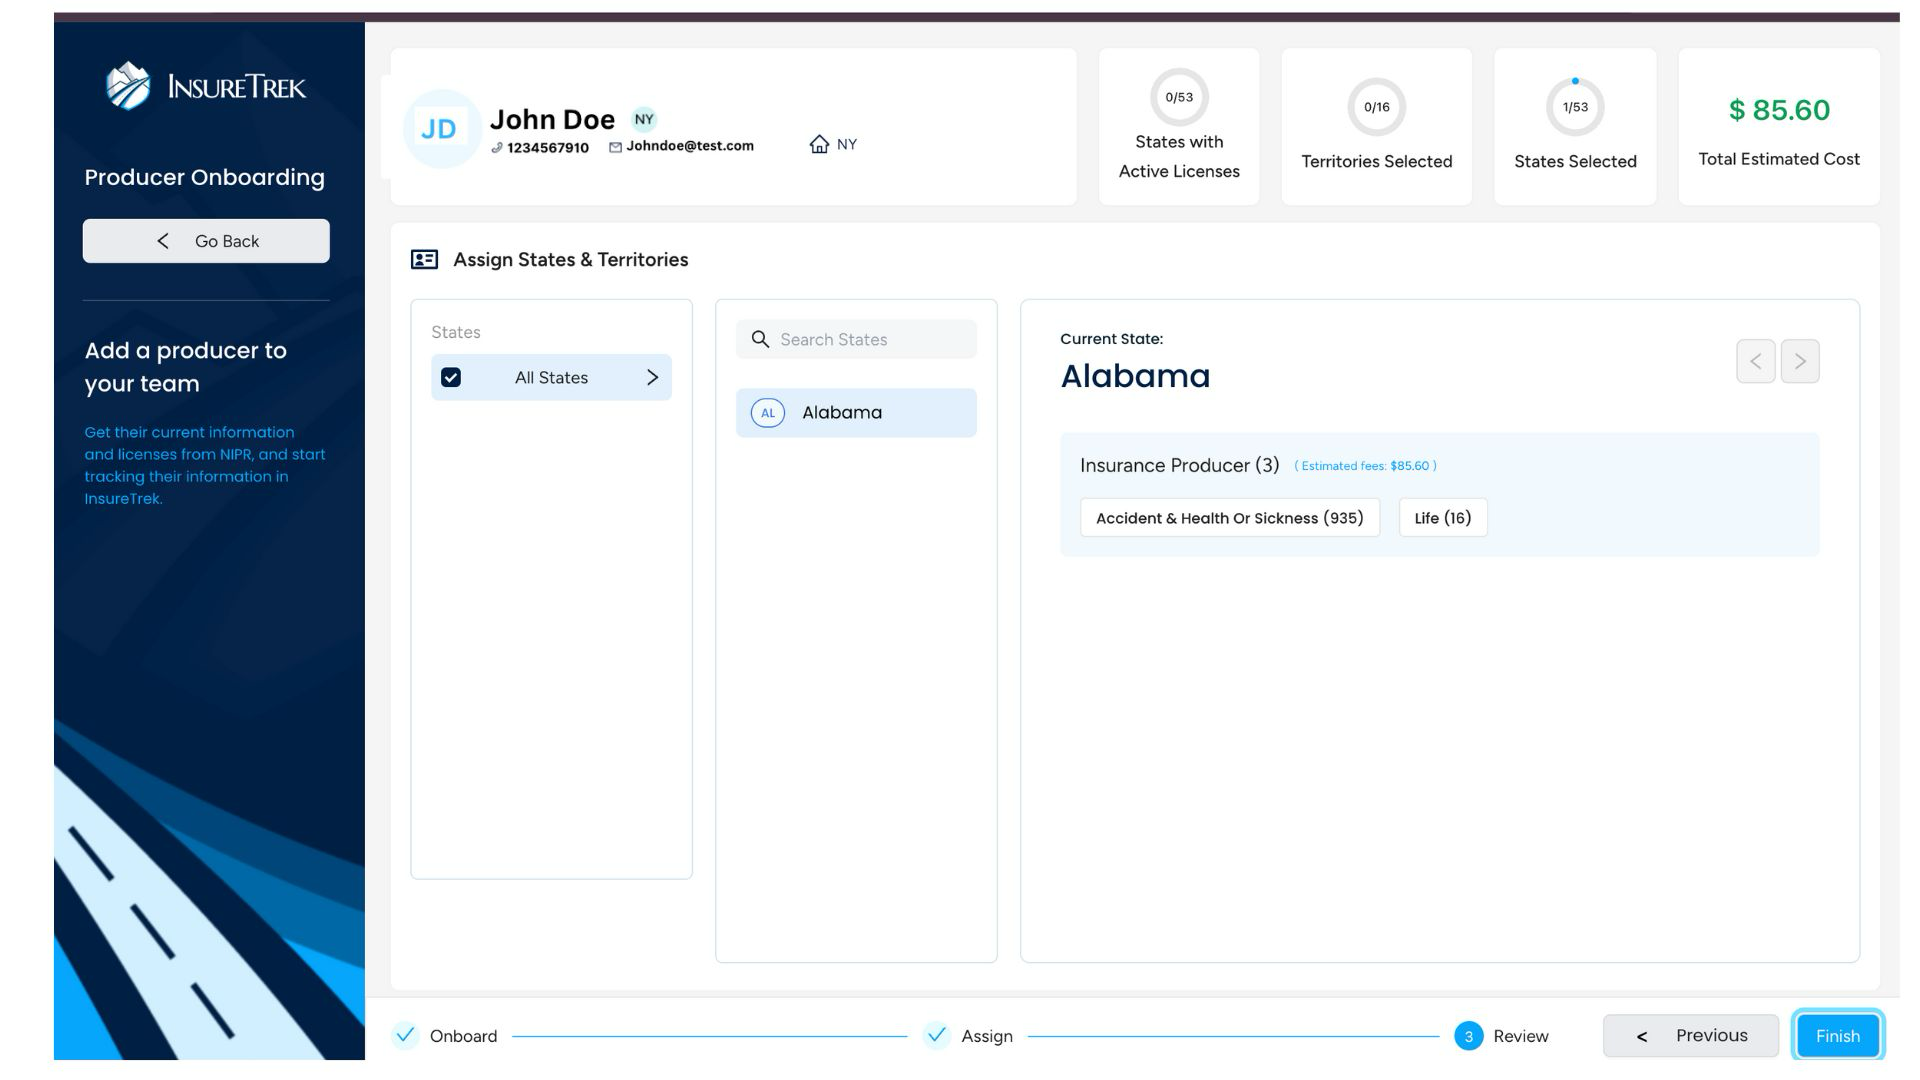Image resolution: width=1920 pixels, height=1080 pixels.
Task: Expand All States with the chevron arrow
Action: click(652, 378)
